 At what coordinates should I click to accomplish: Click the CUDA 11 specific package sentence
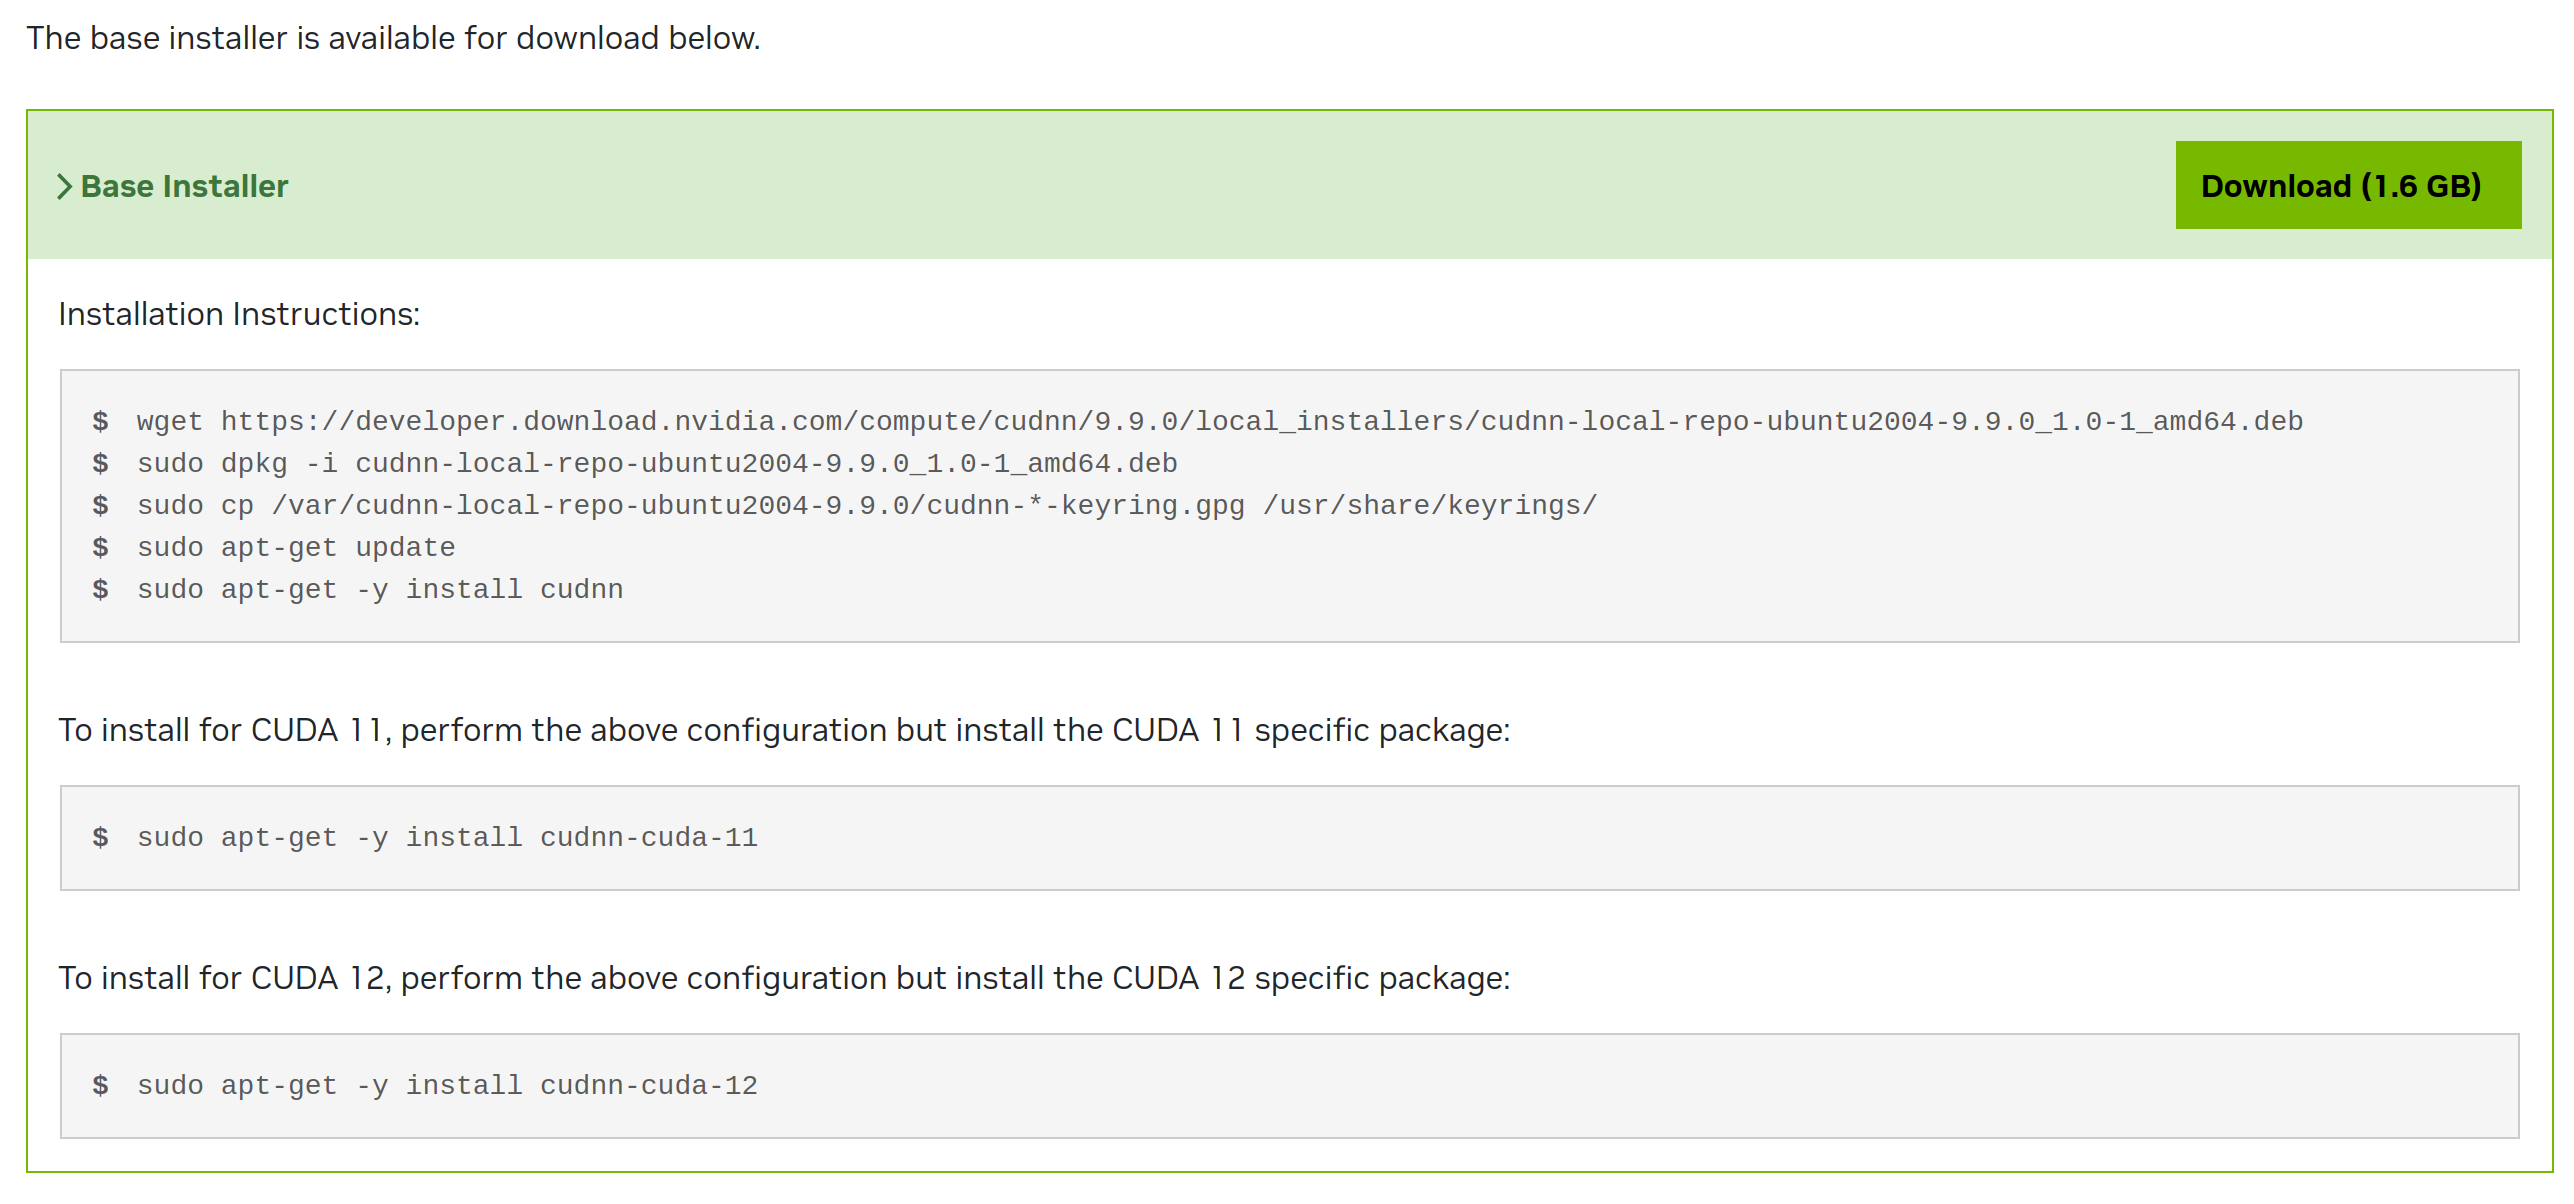[x=783, y=730]
